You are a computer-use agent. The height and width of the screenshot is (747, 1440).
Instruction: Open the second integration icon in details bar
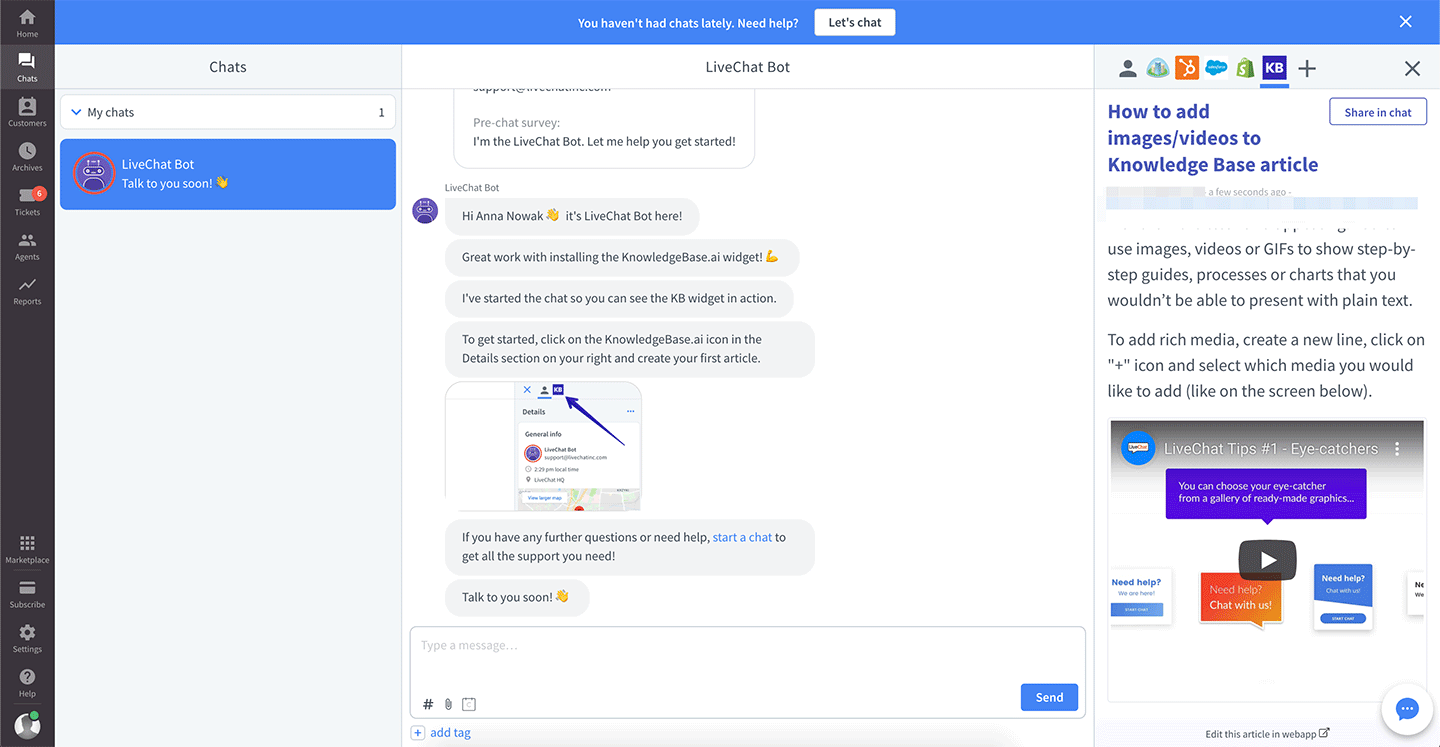[x=1158, y=68]
